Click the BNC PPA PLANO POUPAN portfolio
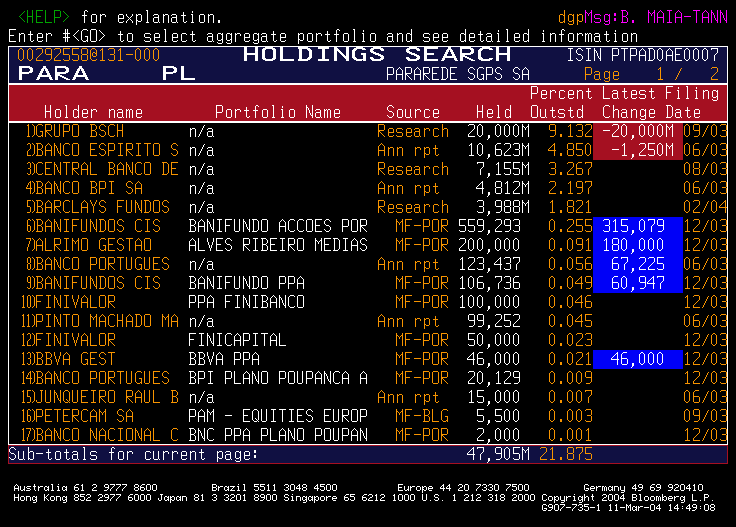 point(278,435)
